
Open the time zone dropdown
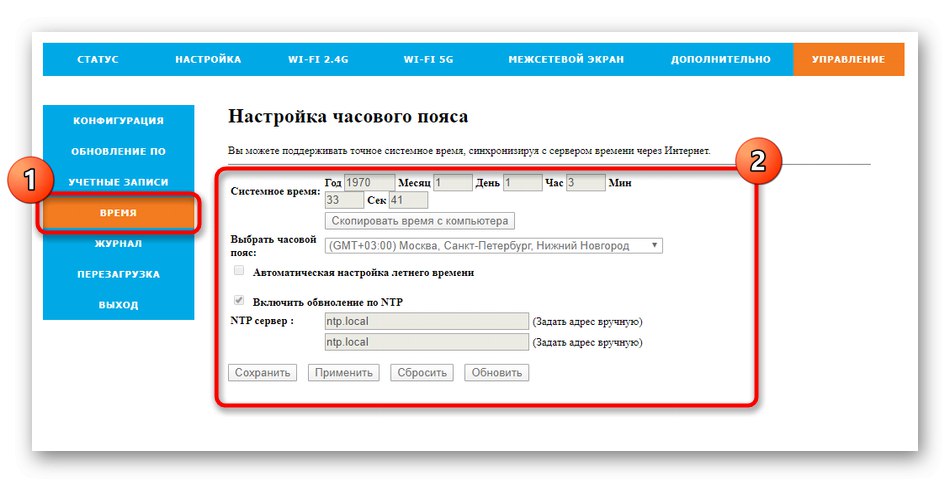pyautogui.click(x=494, y=245)
